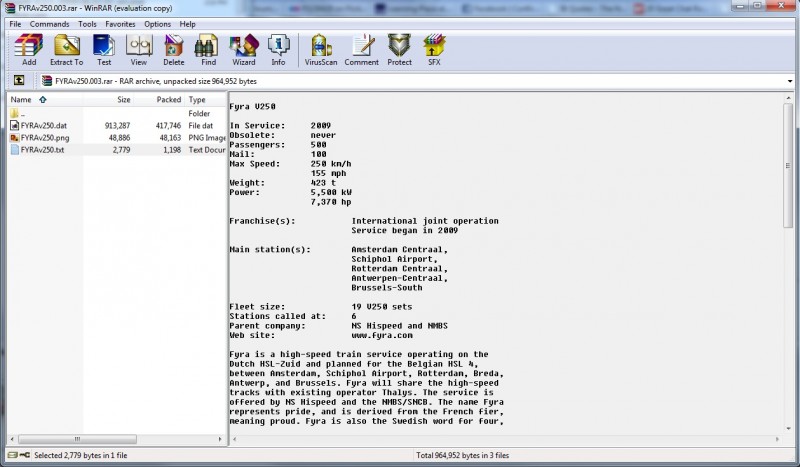
Task: Click the Total 964,952 bytes status text
Action: coord(462,455)
